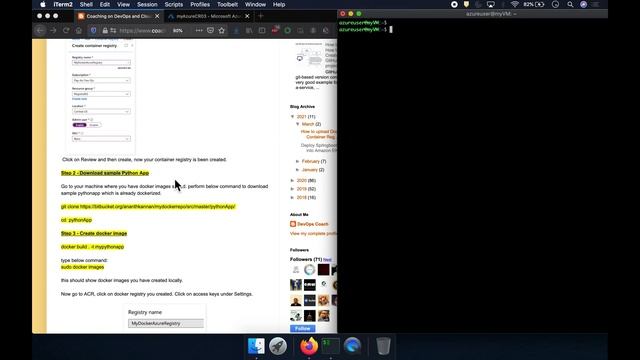Viewport: 640px width, 360px height.
Task: Click the padlock site security icon
Action: [105, 31]
